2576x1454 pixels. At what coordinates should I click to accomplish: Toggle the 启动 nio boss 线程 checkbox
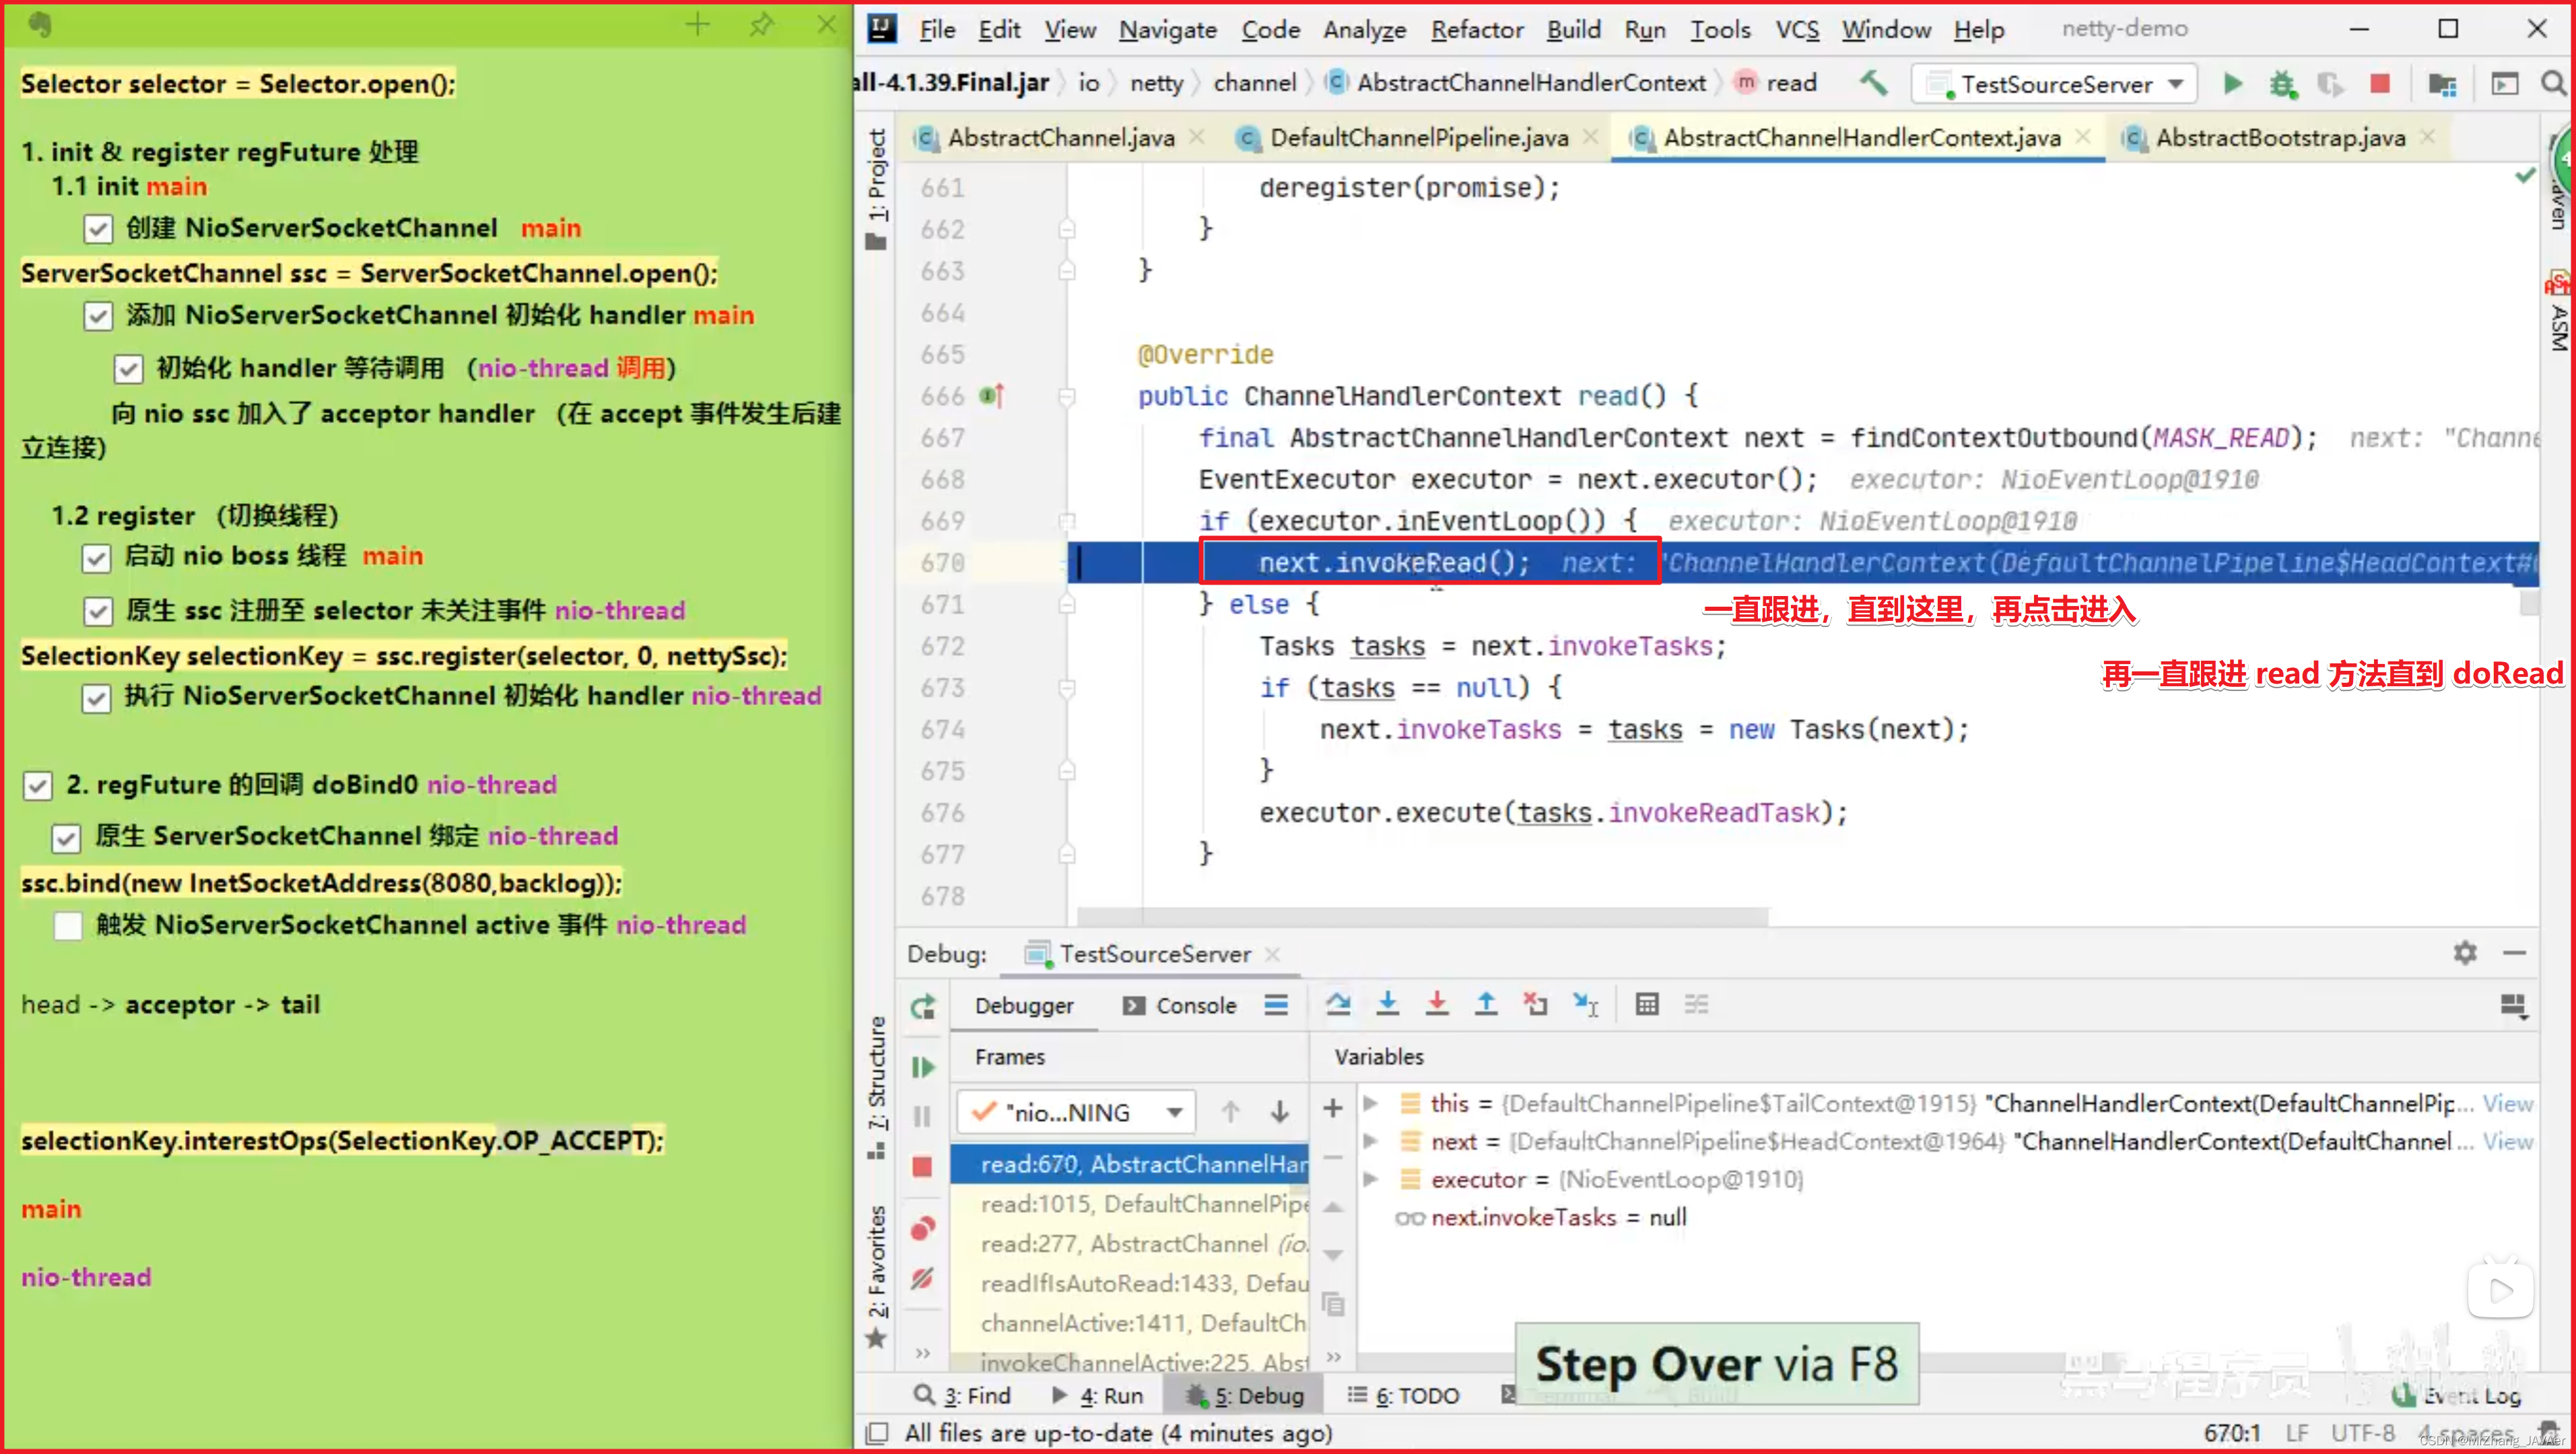click(x=97, y=558)
